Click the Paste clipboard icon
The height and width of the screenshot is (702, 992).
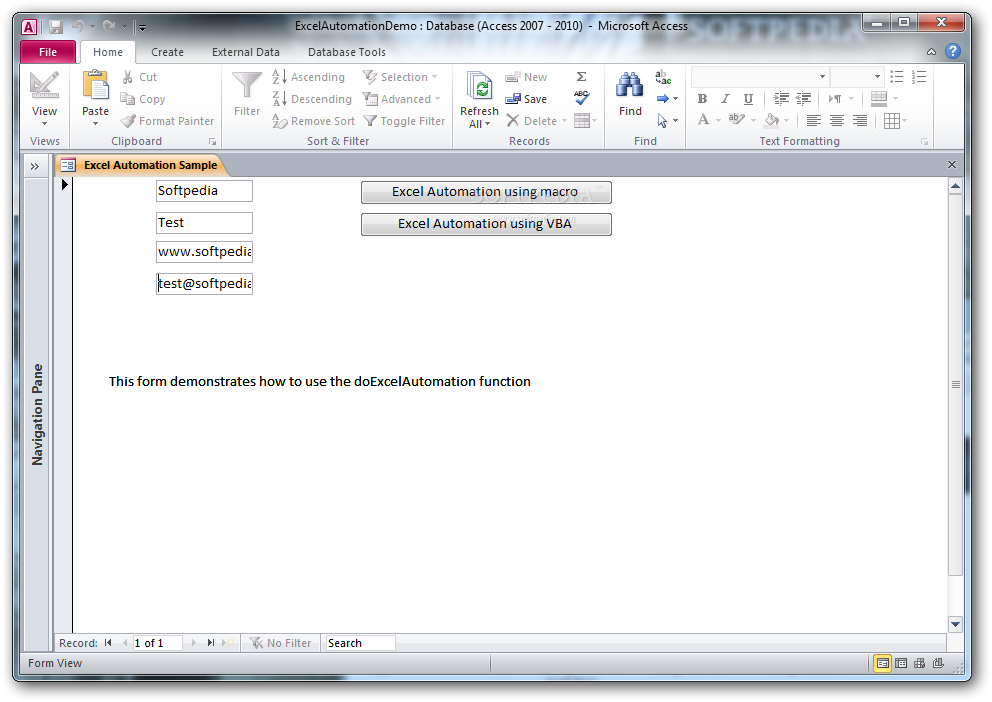click(96, 85)
